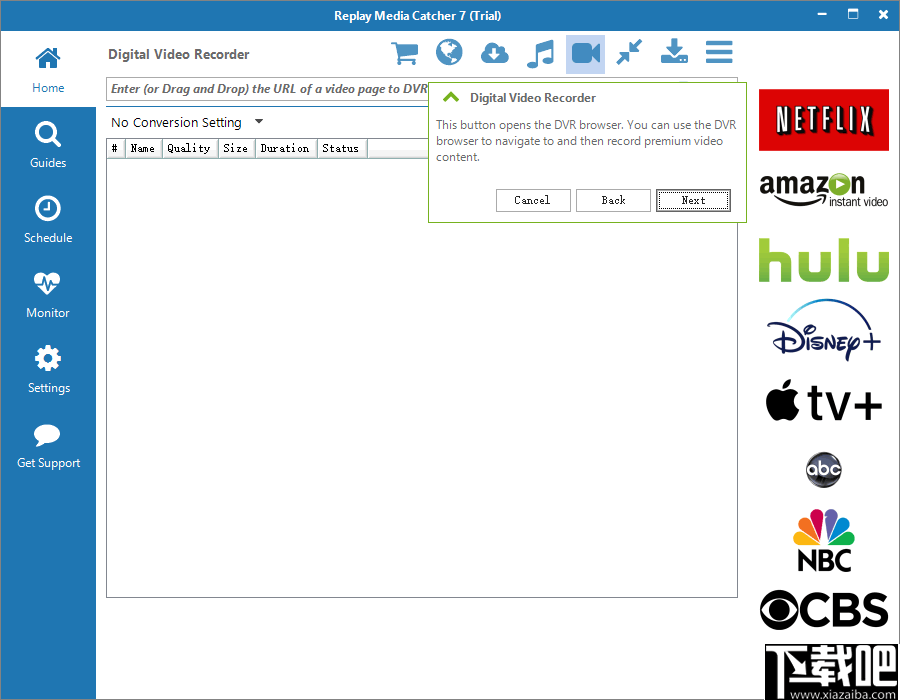Sort by the # column header

point(115,148)
